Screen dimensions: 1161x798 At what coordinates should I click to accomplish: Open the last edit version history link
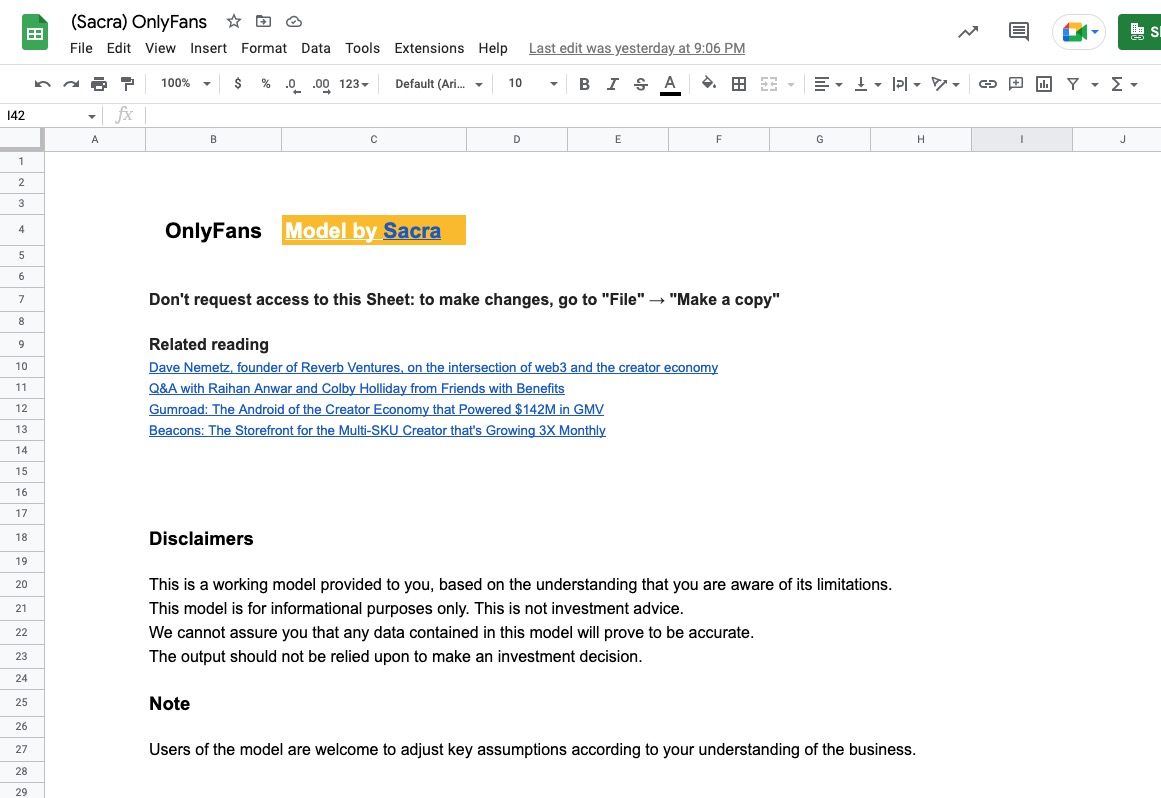637,48
